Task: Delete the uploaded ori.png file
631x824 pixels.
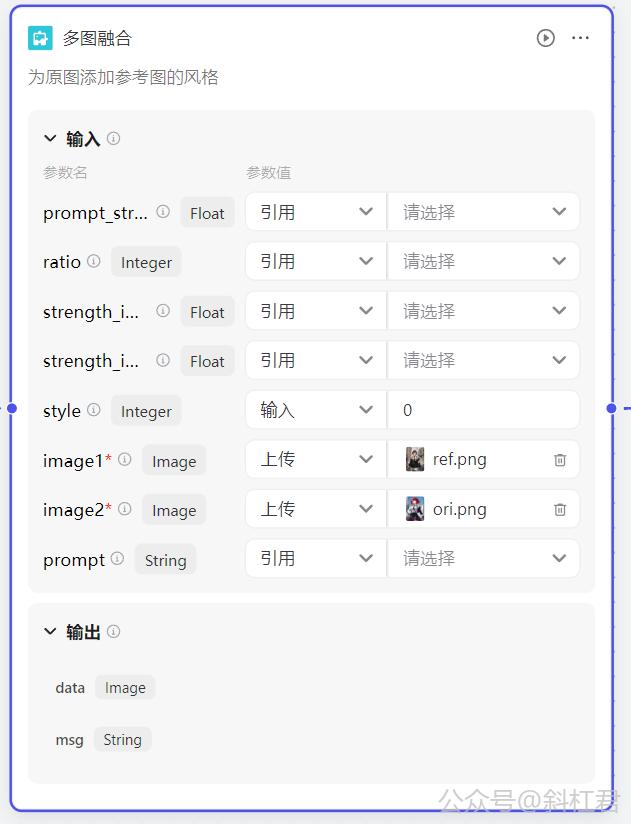Action: [x=560, y=509]
